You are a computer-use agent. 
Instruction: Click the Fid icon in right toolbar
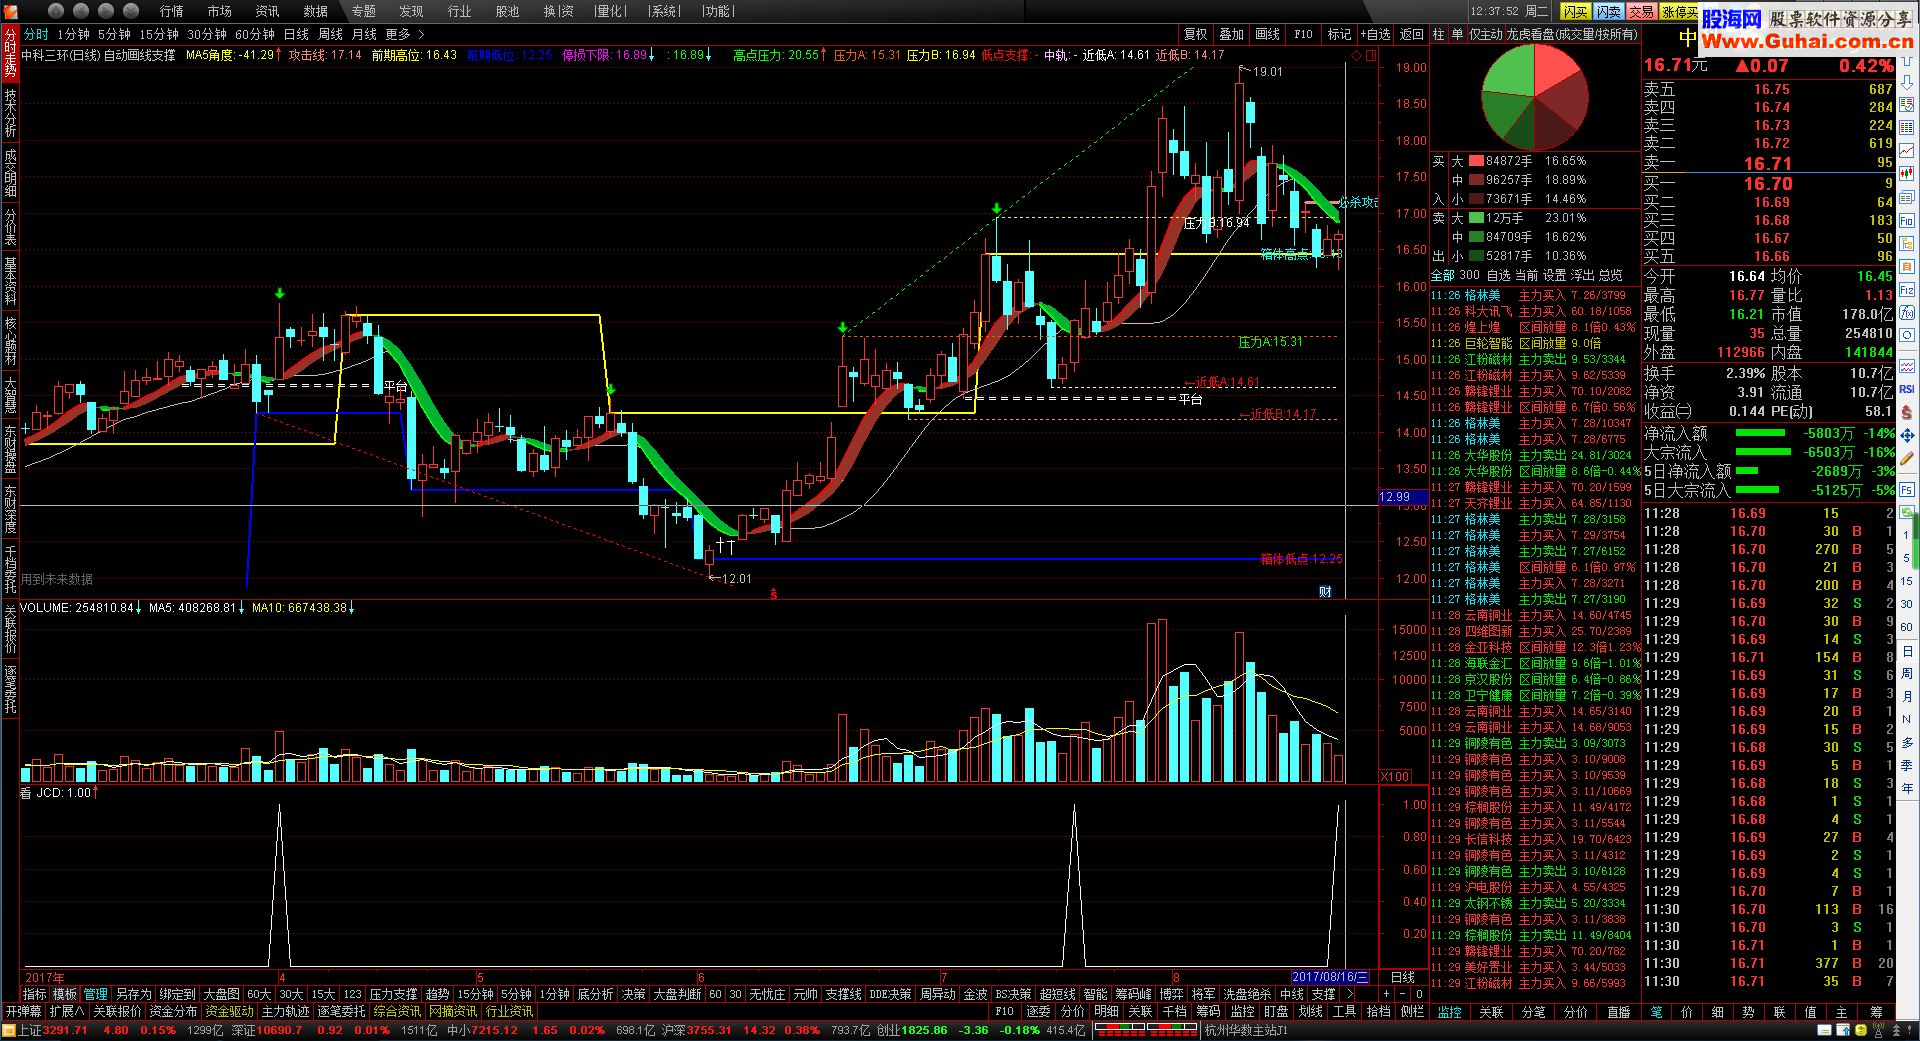[x=1907, y=221]
